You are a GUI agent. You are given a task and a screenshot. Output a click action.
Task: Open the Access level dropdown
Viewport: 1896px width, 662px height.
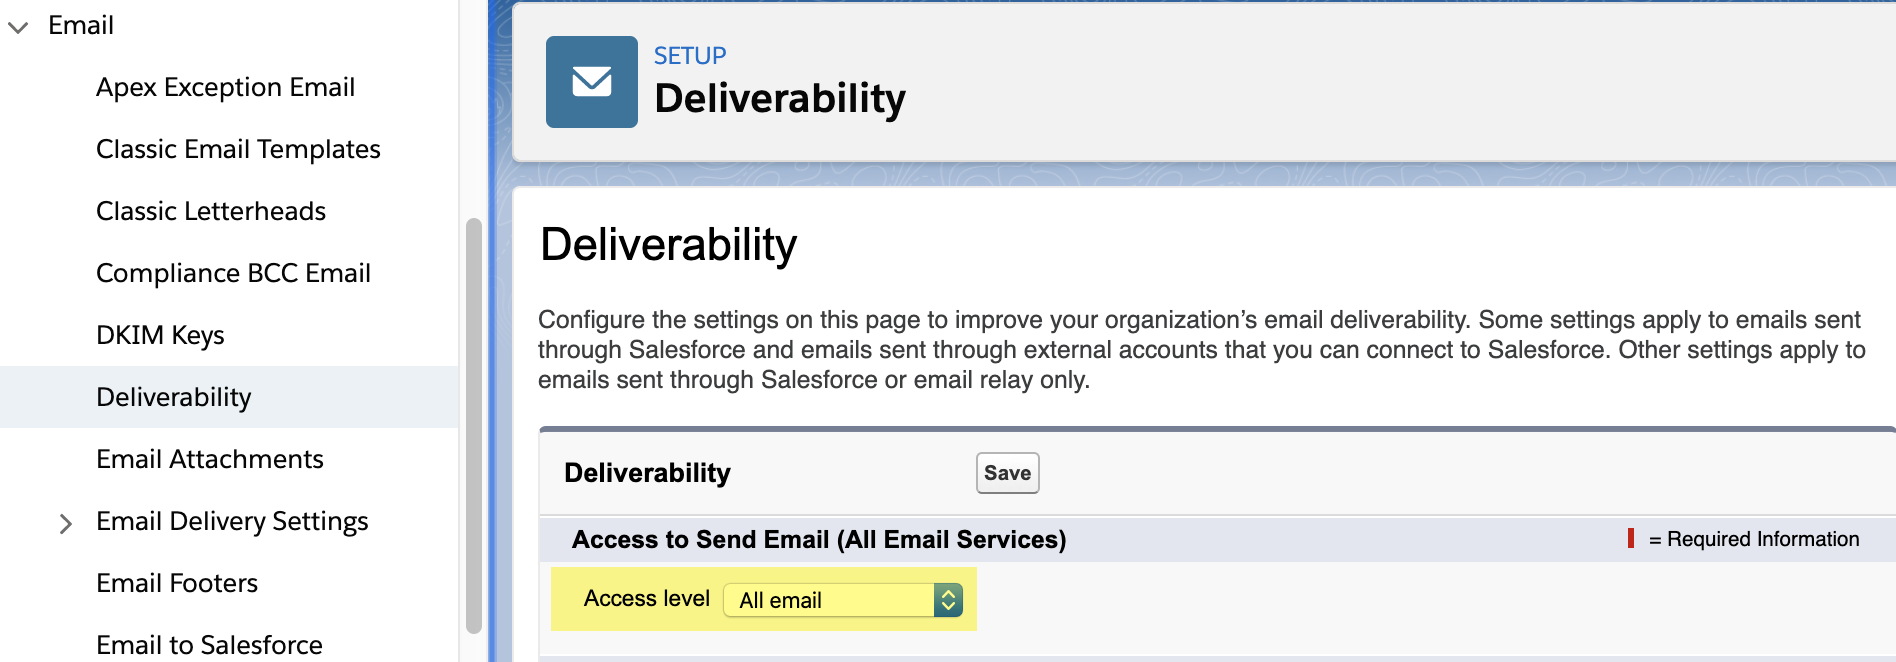(842, 600)
